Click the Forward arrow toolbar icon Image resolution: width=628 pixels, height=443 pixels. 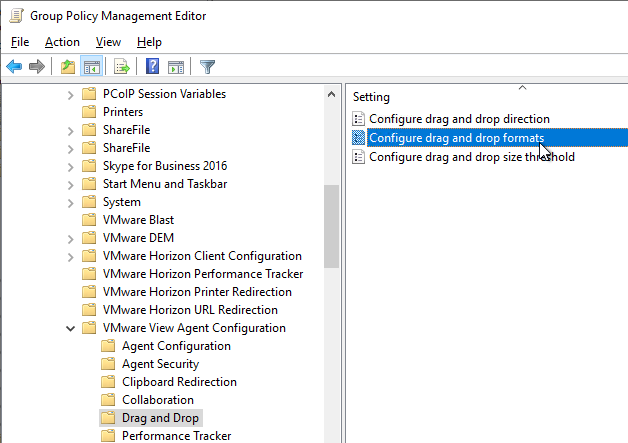pyautogui.click(x=37, y=66)
